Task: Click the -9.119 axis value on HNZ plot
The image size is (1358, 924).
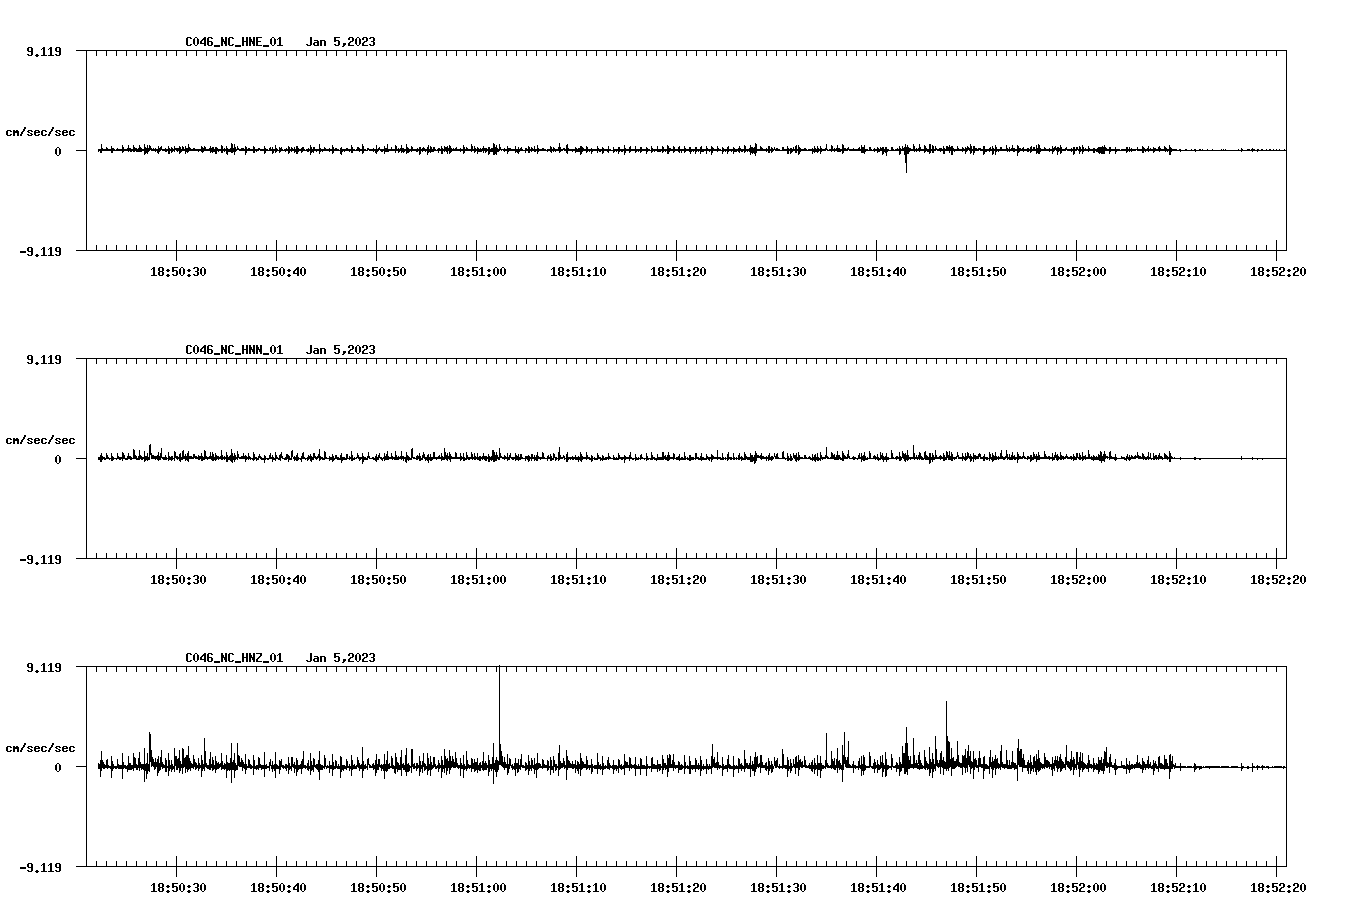Action: 40,867
